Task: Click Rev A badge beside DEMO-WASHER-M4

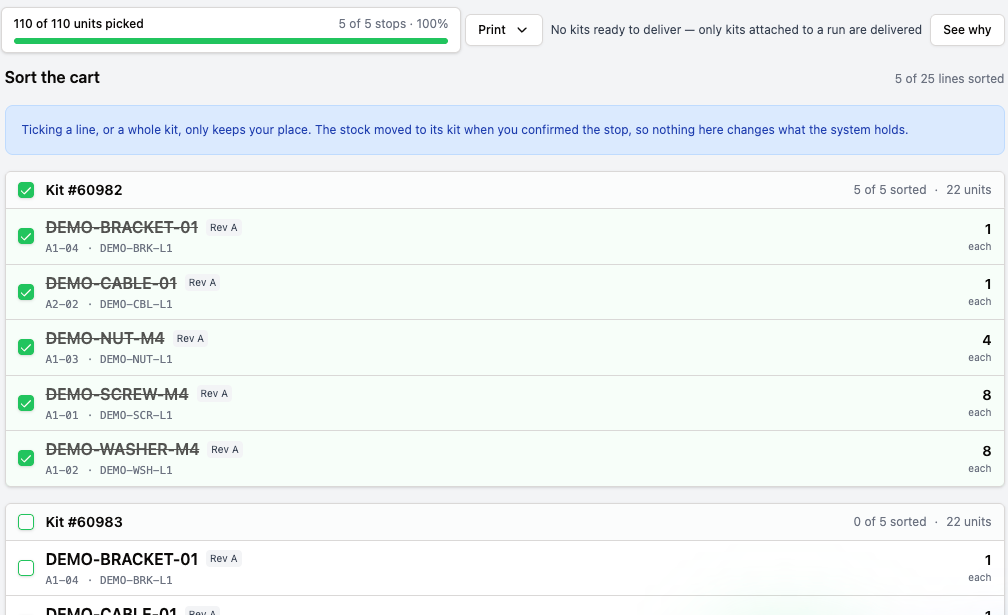Action: click(x=225, y=449)
